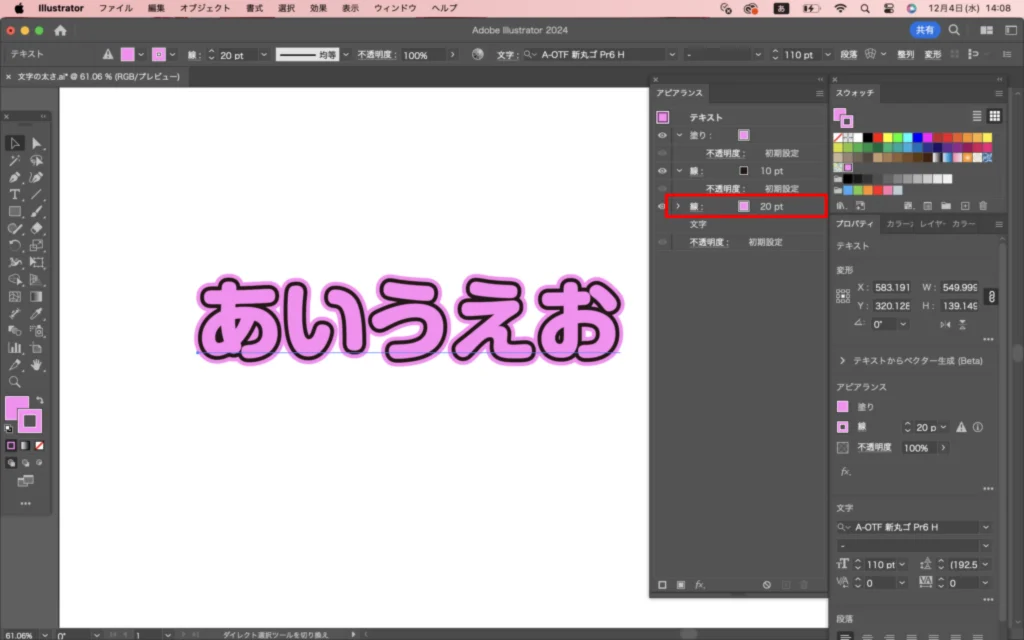Screen dimensions: 1024x640
Task: Click the constrain width and height link icon
Action: click(x=991, y=297)
